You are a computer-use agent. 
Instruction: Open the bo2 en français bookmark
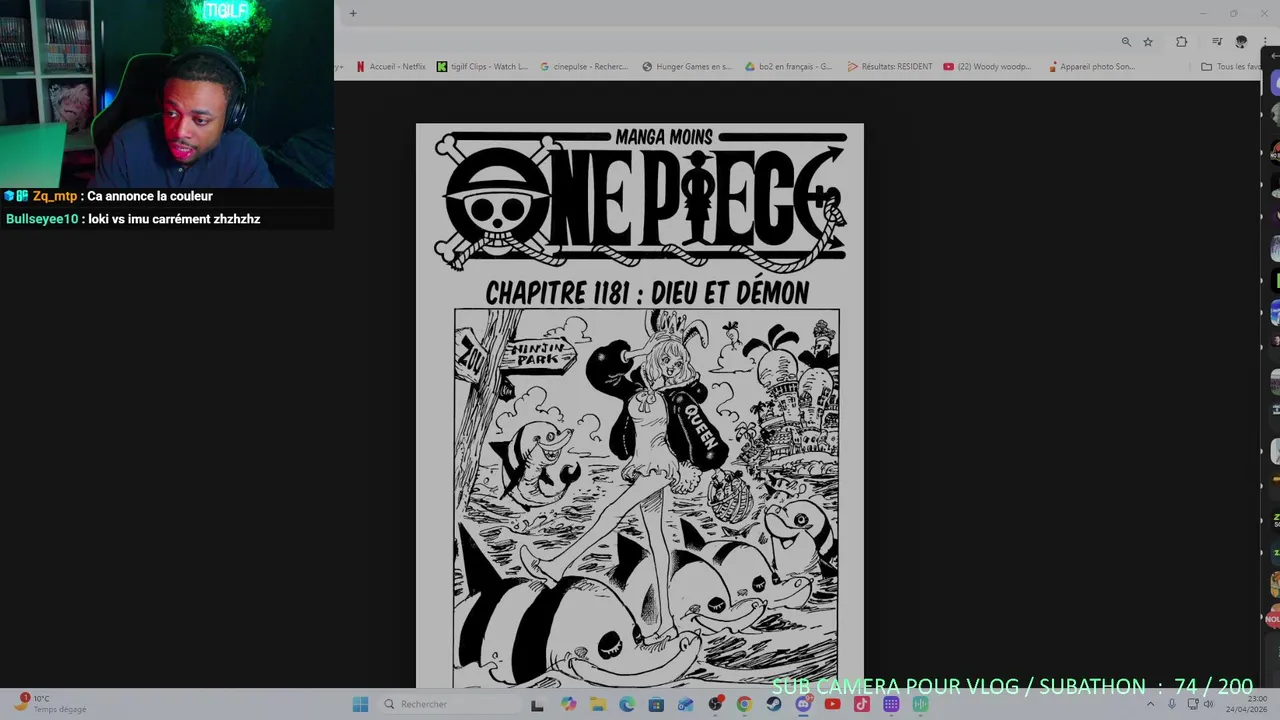click(789, 67)
